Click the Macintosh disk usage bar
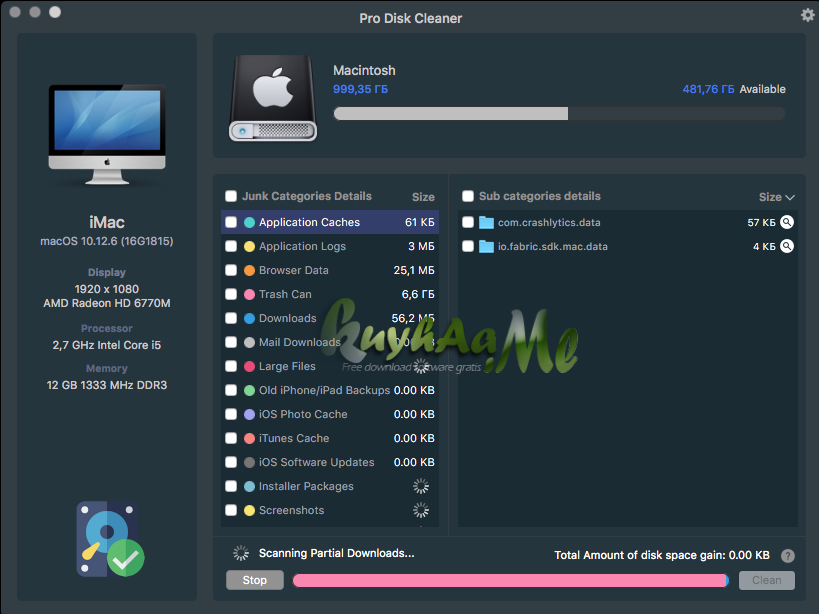The height and width of the screenshot is (614, 819). [x=559, y=113]
